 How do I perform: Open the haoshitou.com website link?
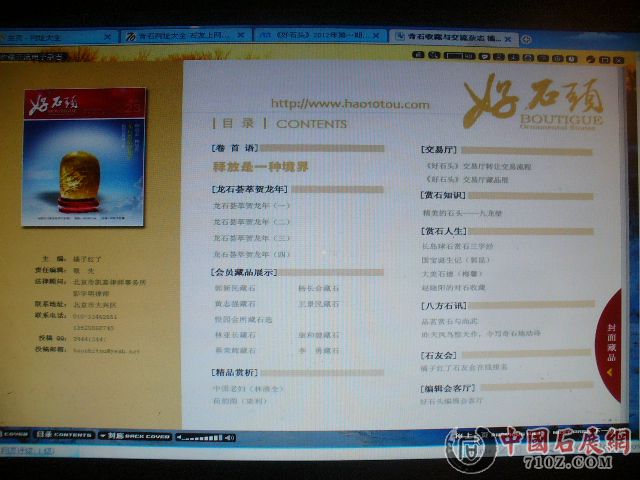pyautogui.click(x=349, y=104)
